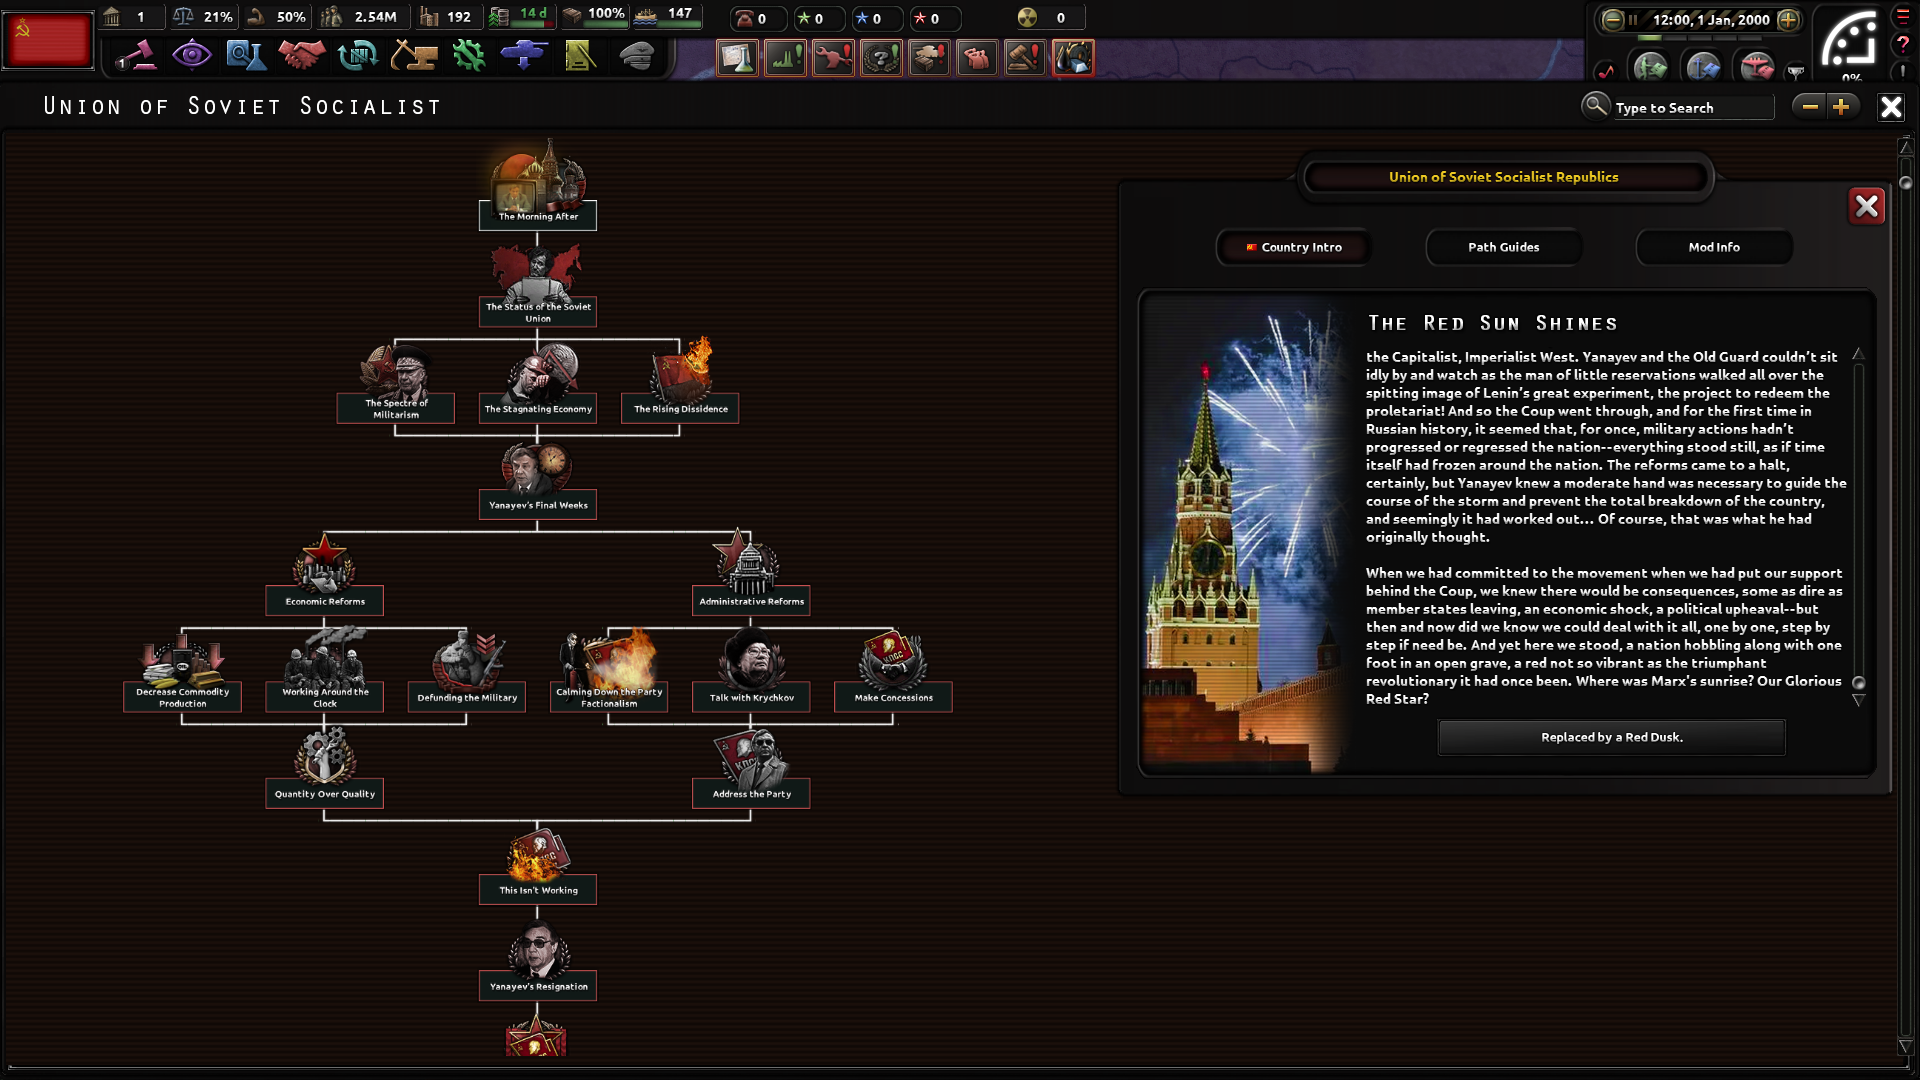1920x1080 pixels.
Task: Switch to the Mod Info tab
Action: 1713,247
